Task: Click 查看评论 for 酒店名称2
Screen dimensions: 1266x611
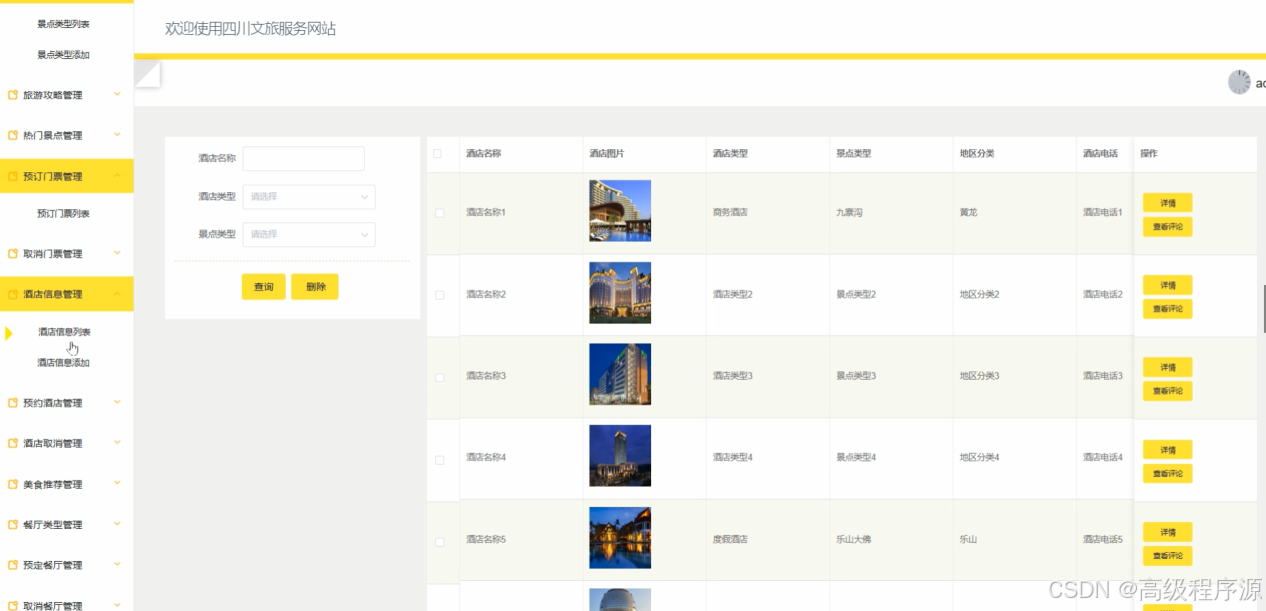Action: tap(1167, 309)
